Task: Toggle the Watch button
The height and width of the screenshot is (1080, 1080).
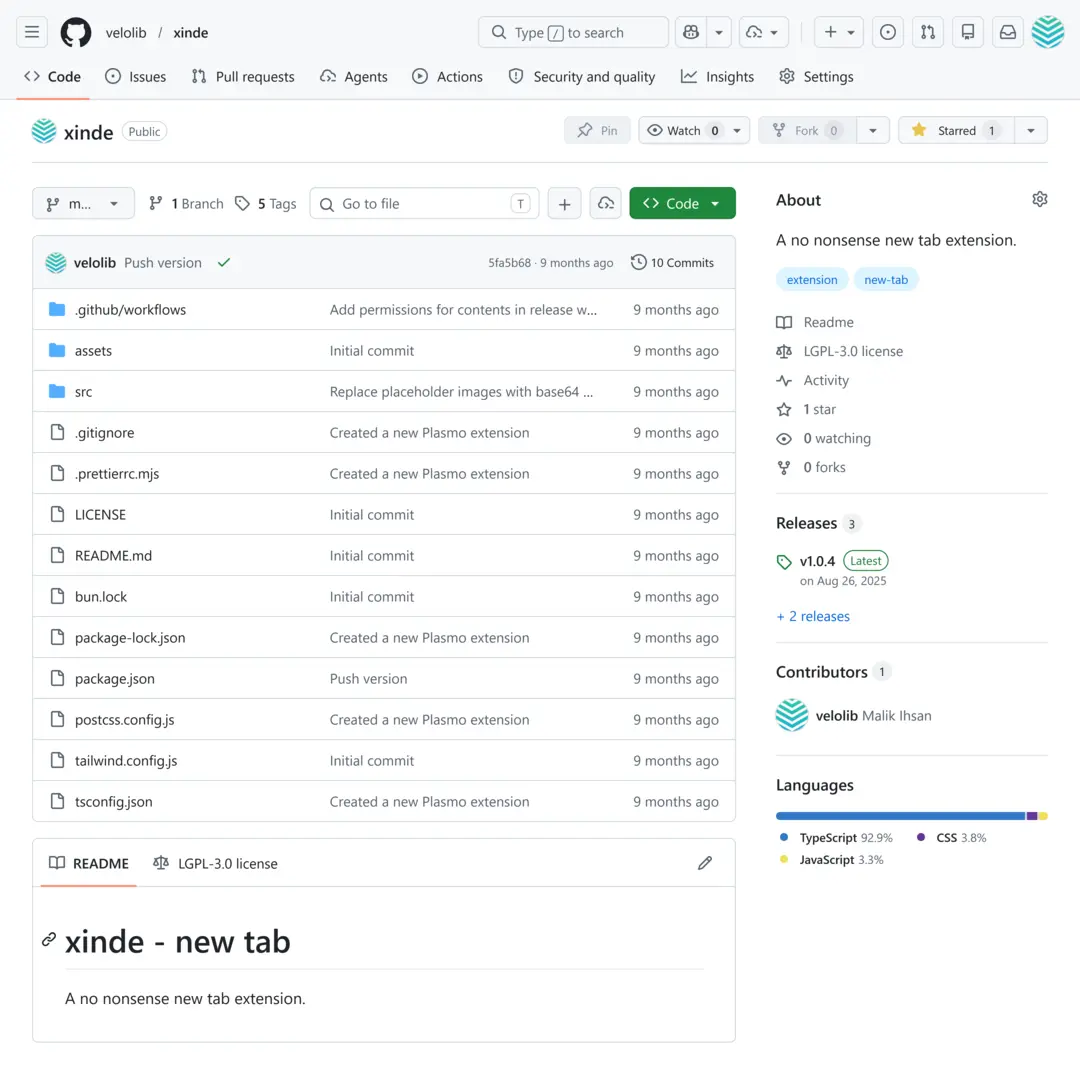Action: (683, 130)
